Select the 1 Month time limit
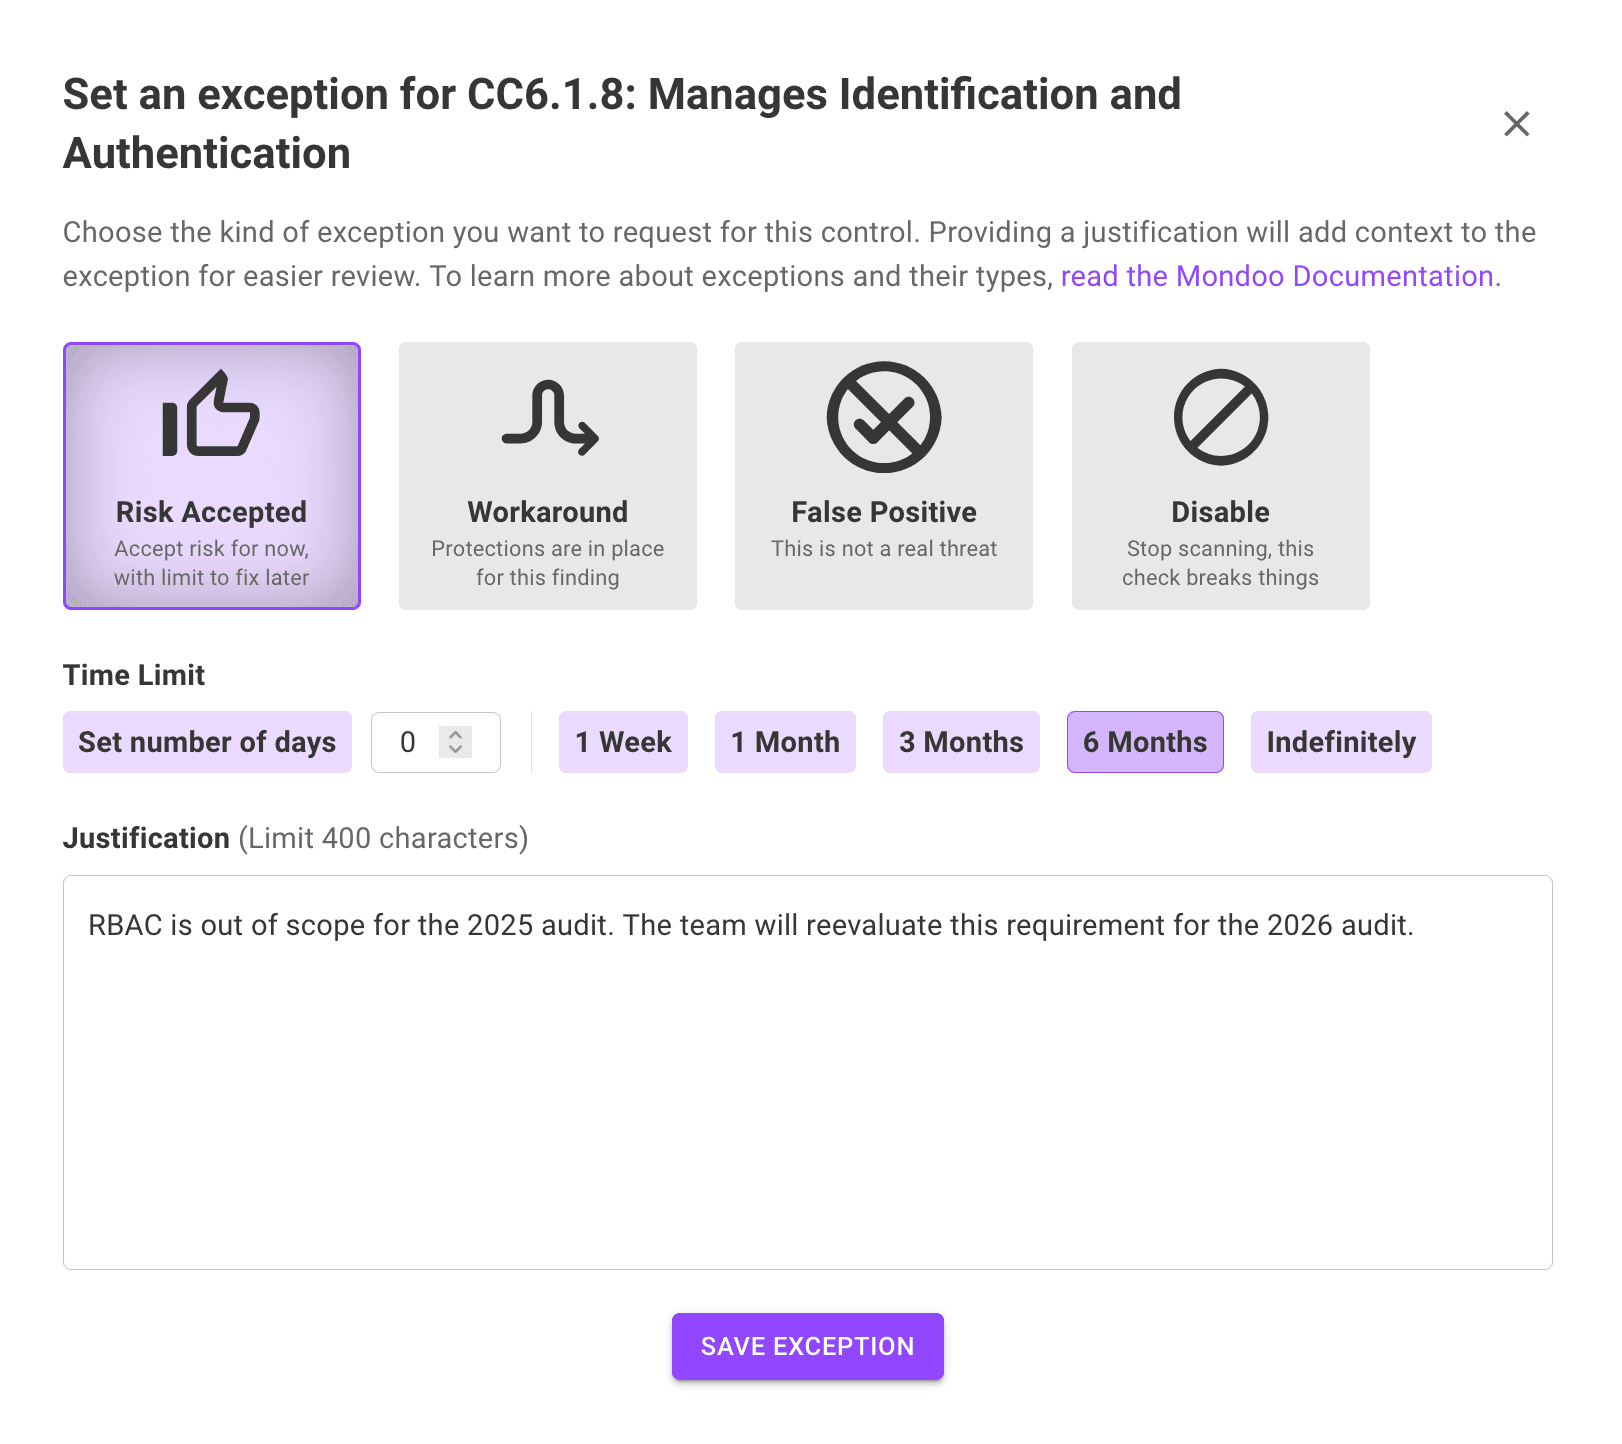Image resolution: width=1622 pixels, height=1444 pixels. pos(785,742)
